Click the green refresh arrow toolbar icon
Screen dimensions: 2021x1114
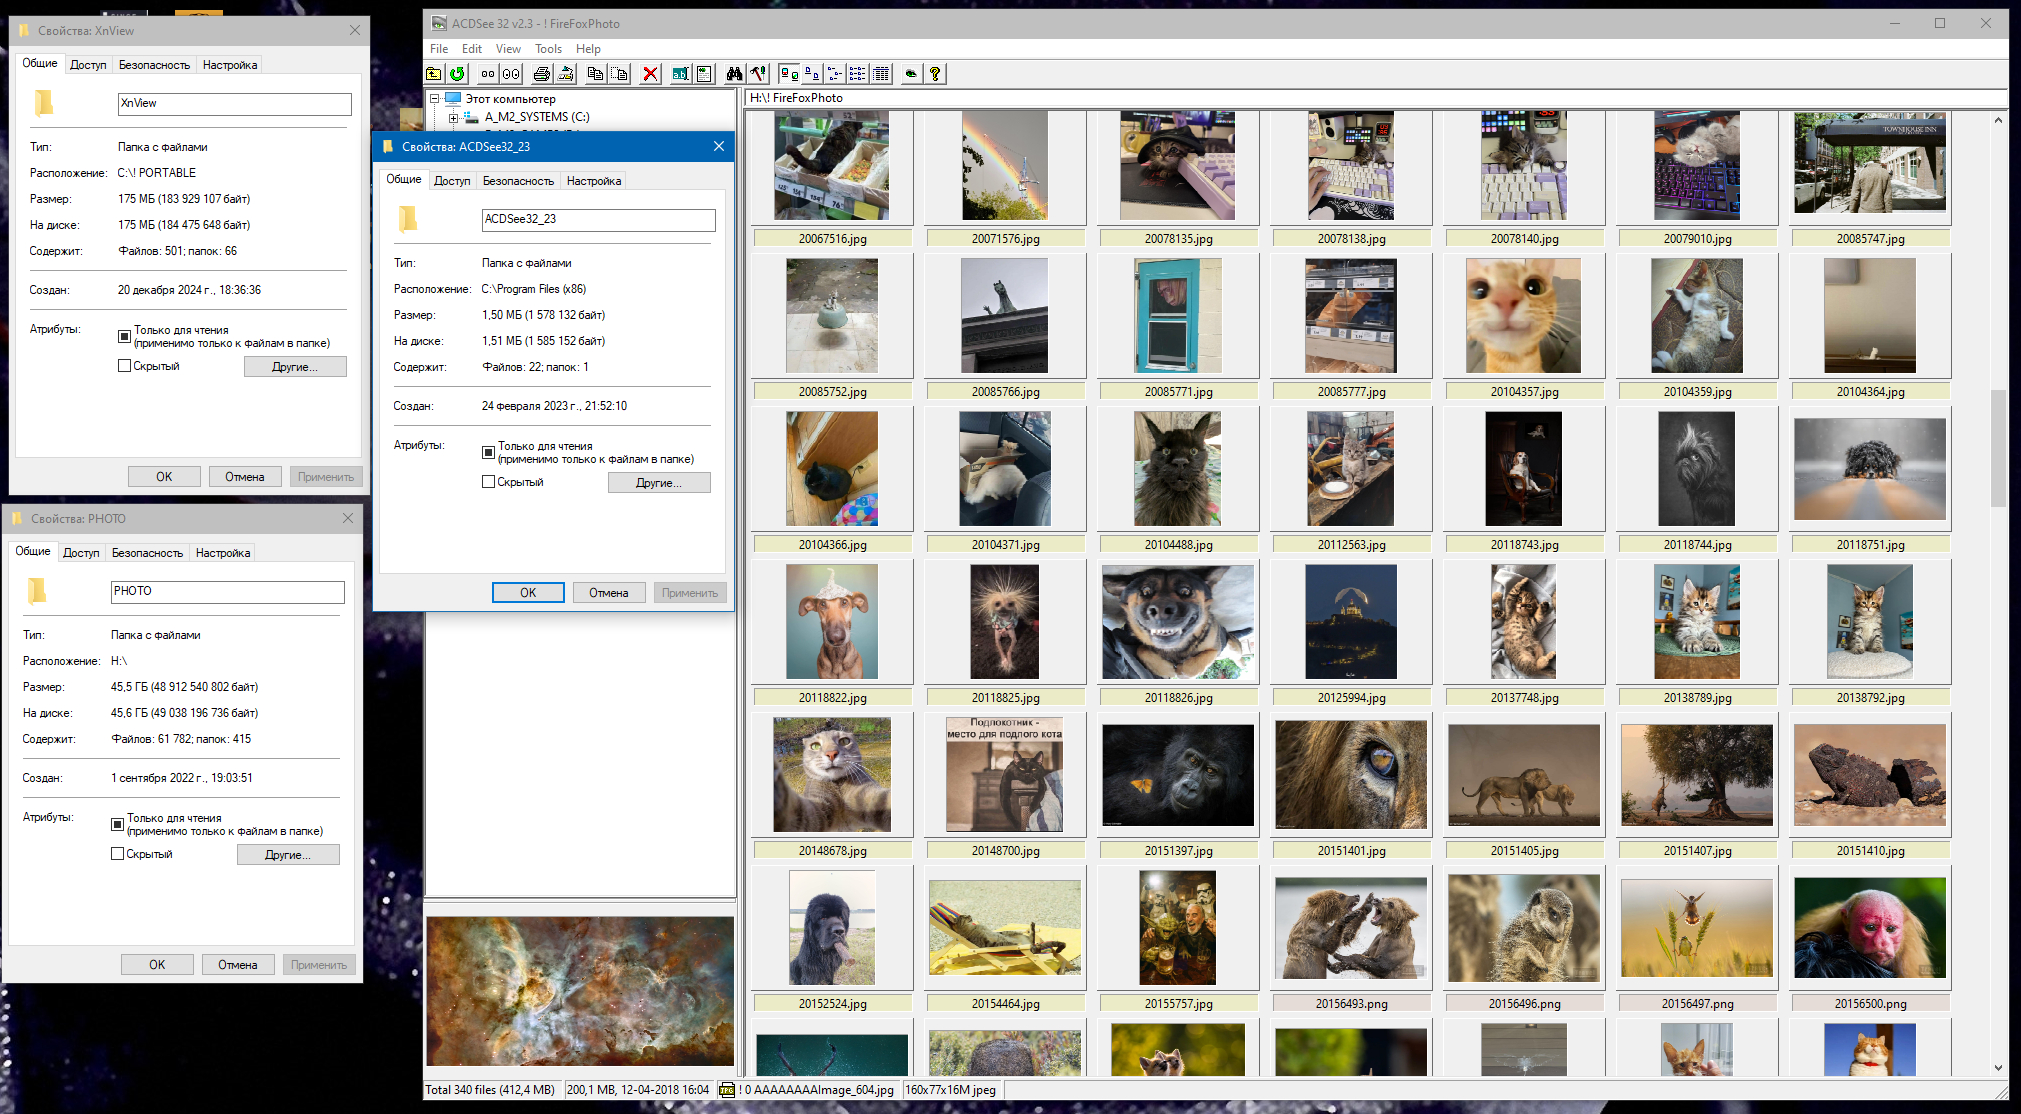point(457,74)
